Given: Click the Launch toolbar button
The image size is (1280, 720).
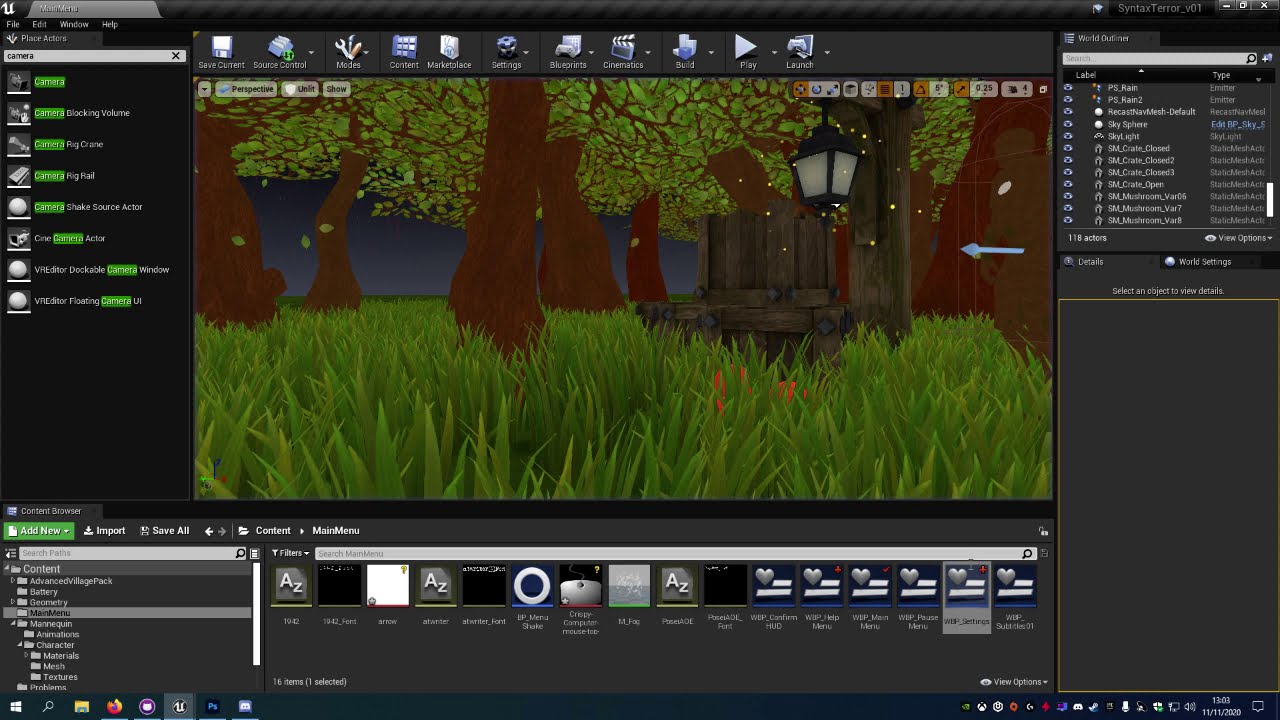Looking at the screenshot, I should [799, 53].
